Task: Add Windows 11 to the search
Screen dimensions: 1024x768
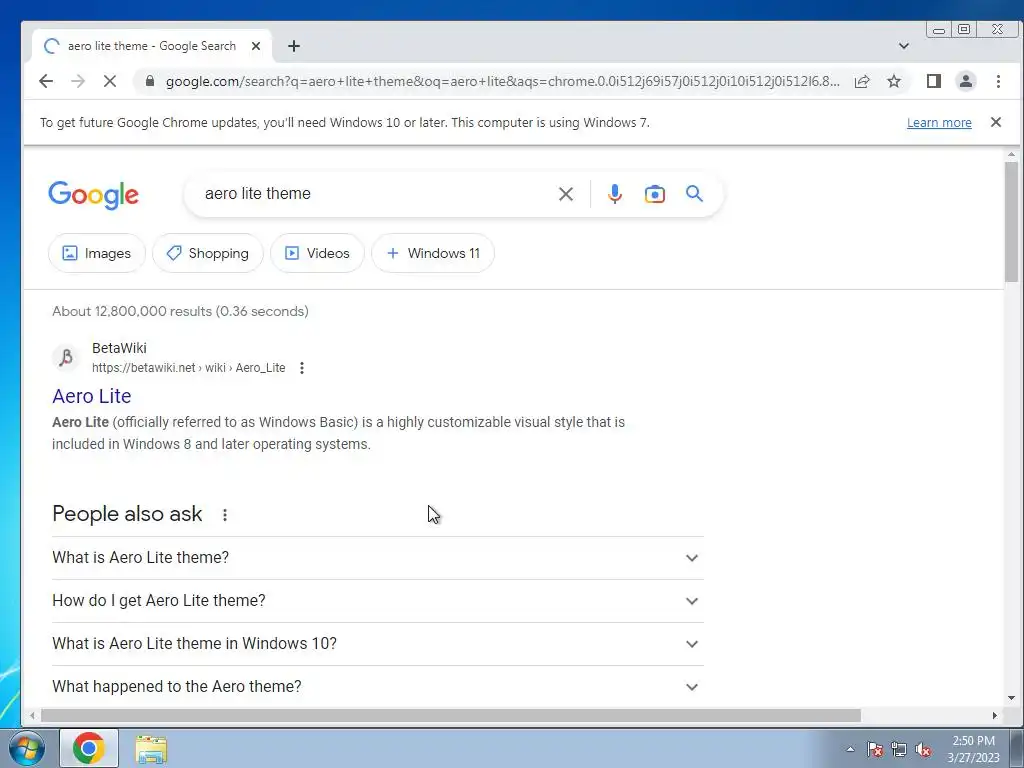Action: coord(433,253)
